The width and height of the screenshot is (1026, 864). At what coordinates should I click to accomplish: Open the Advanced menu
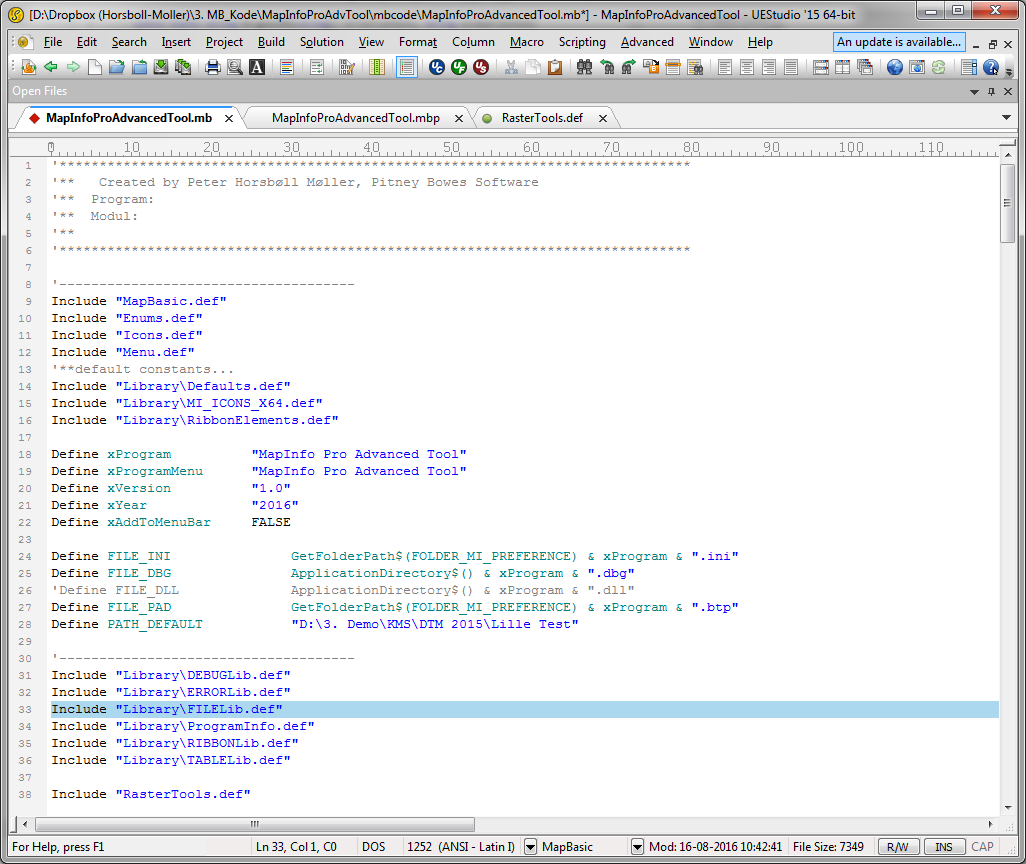pyautogui.click(x=647, y=42)
